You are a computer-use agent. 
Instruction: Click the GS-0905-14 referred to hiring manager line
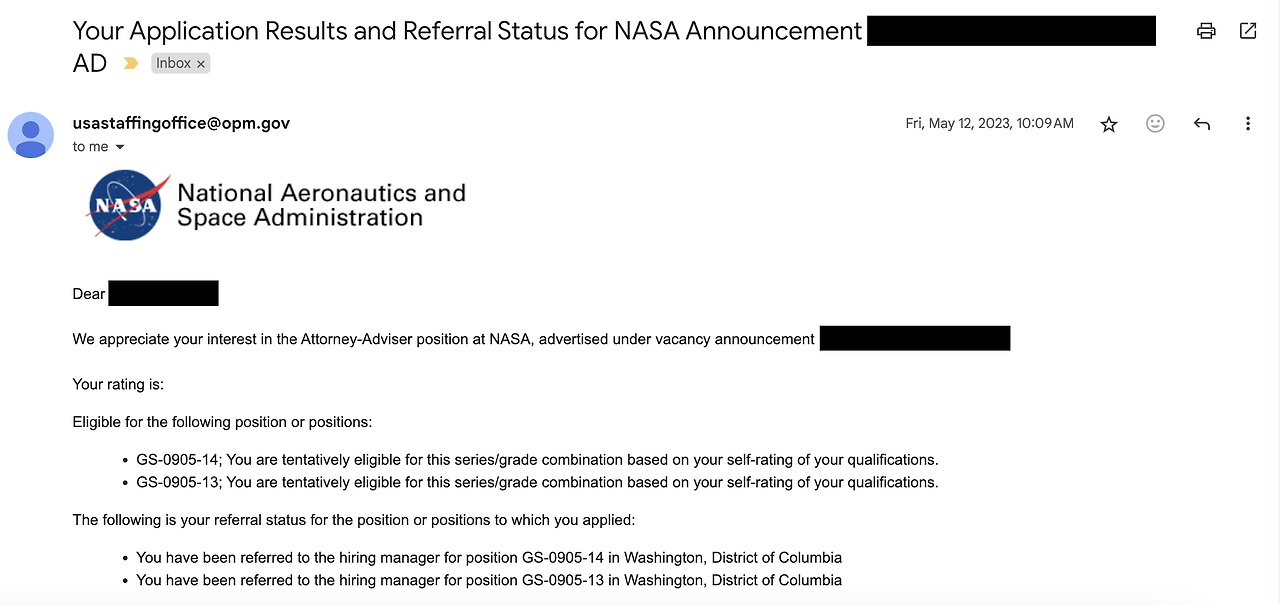click(489, 557)
